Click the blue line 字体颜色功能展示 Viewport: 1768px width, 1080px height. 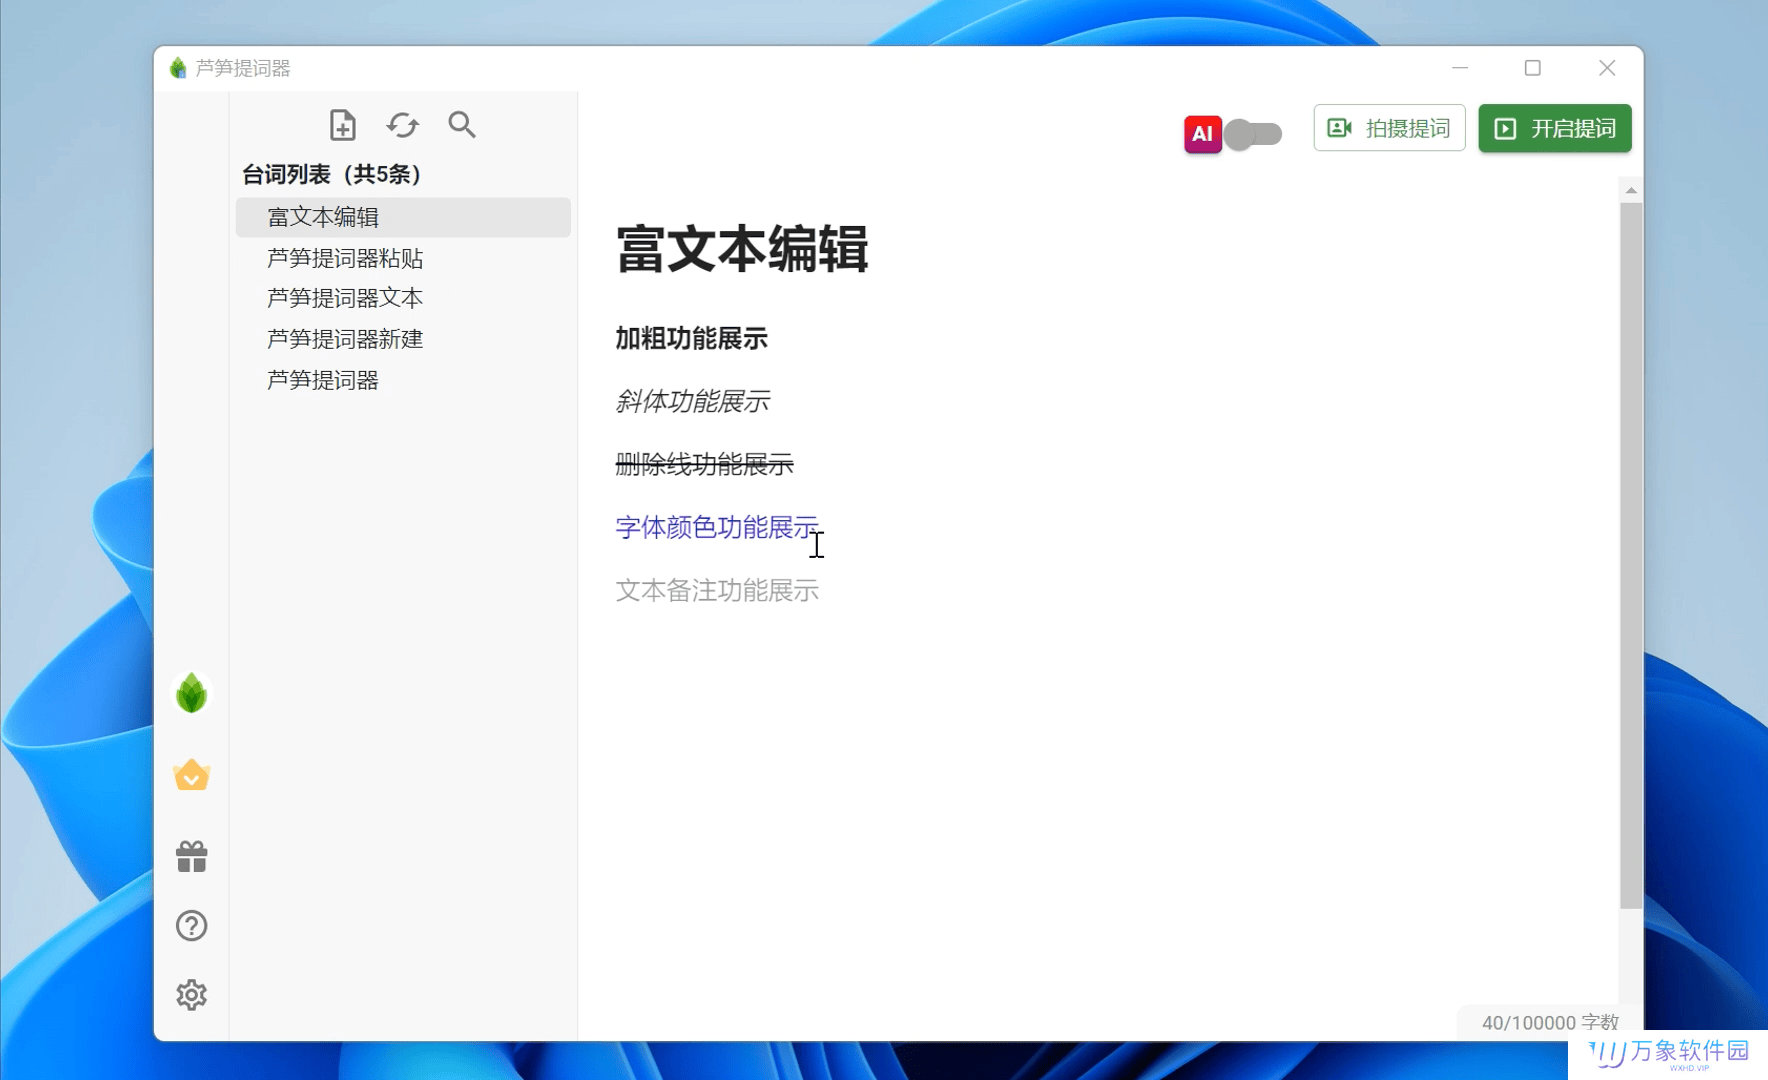(717, 527)
